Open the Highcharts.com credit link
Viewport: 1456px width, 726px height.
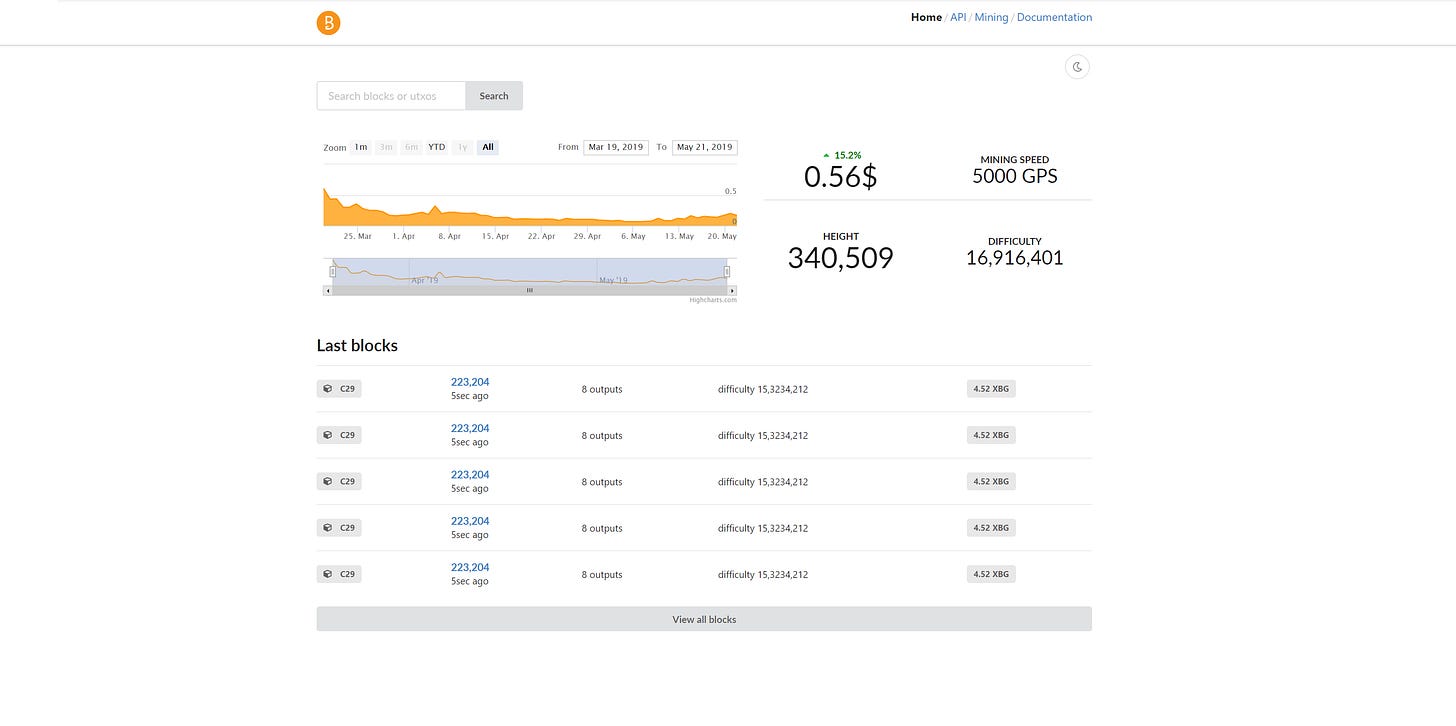[713, 300]
